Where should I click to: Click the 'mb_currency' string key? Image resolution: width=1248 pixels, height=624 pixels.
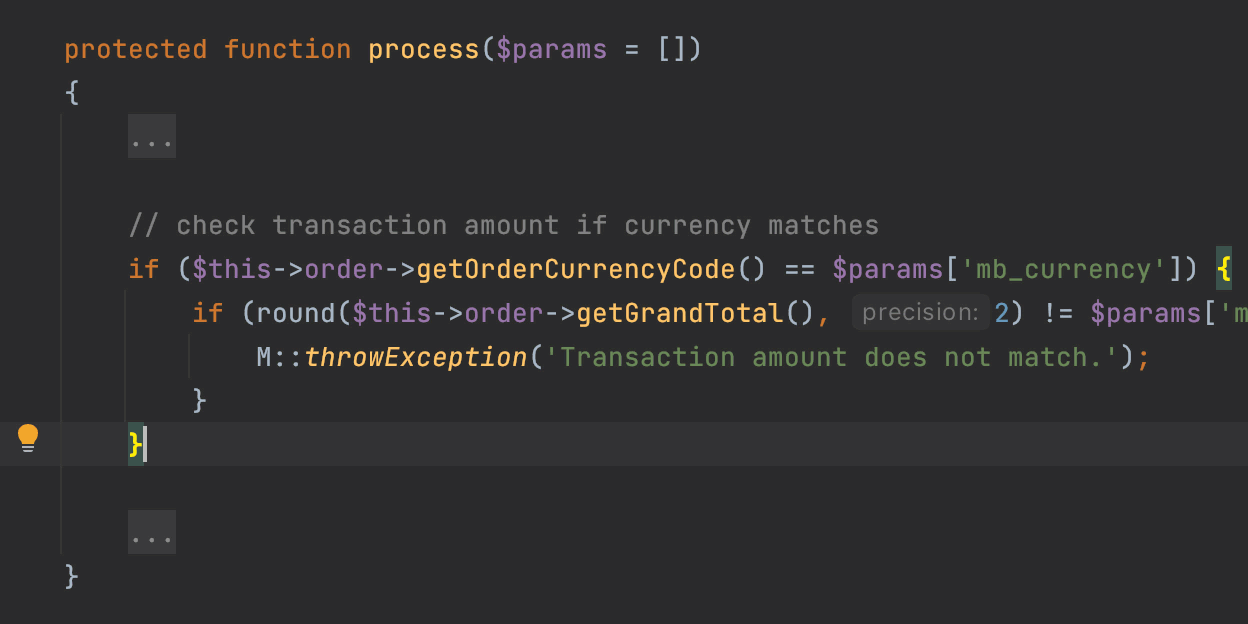[x=1064, y=269]
